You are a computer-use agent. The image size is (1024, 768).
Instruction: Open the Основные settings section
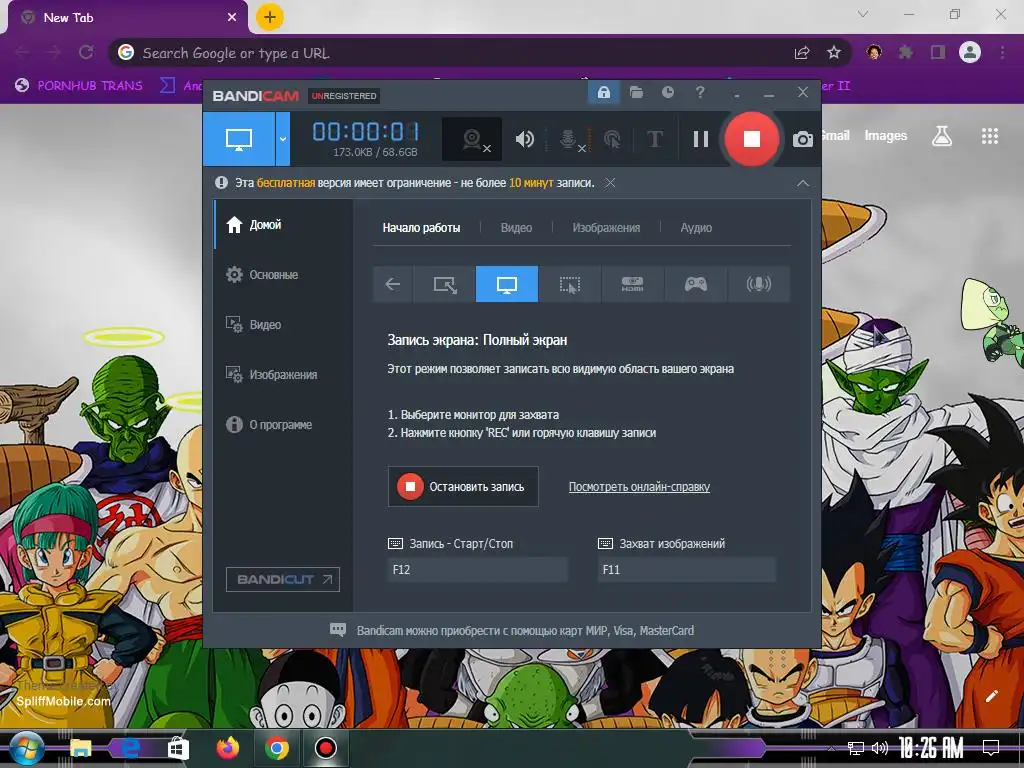[283, 275]
